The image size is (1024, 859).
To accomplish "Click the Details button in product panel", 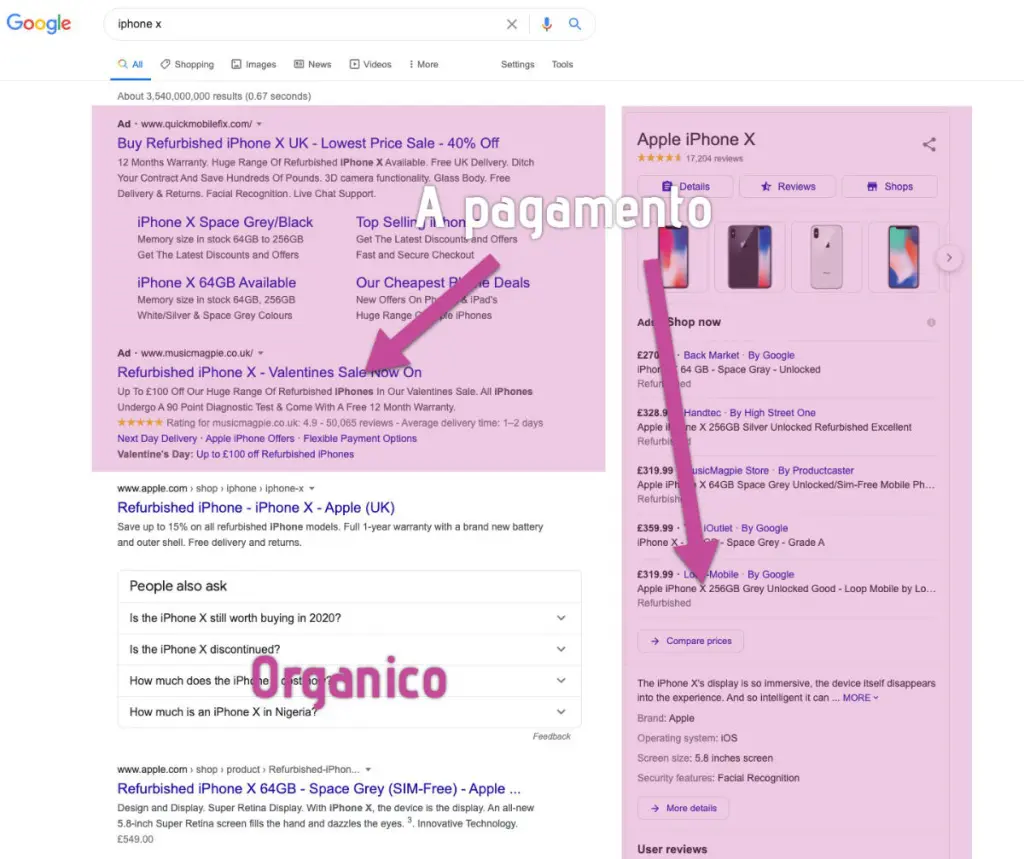I will 685,186.
